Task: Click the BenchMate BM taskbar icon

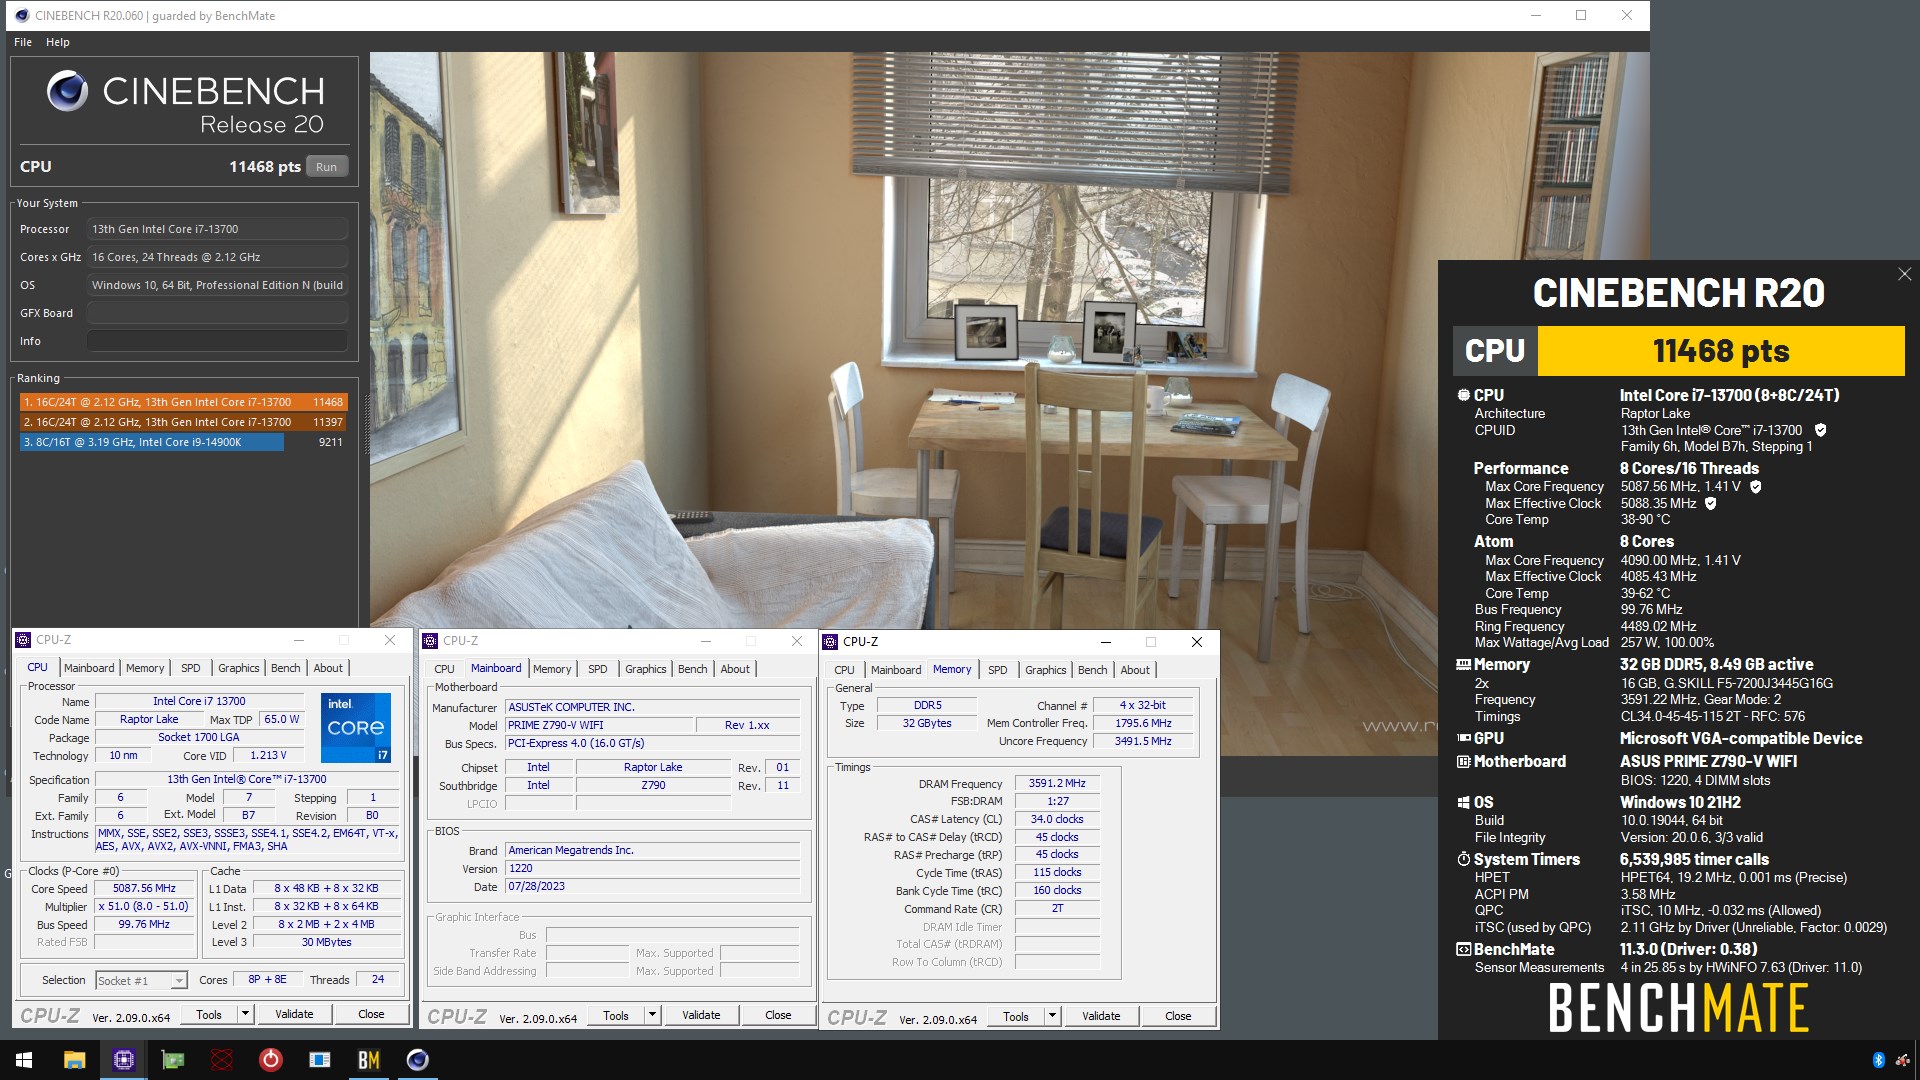Action: pyautogui.click(x=368, y=1060)
